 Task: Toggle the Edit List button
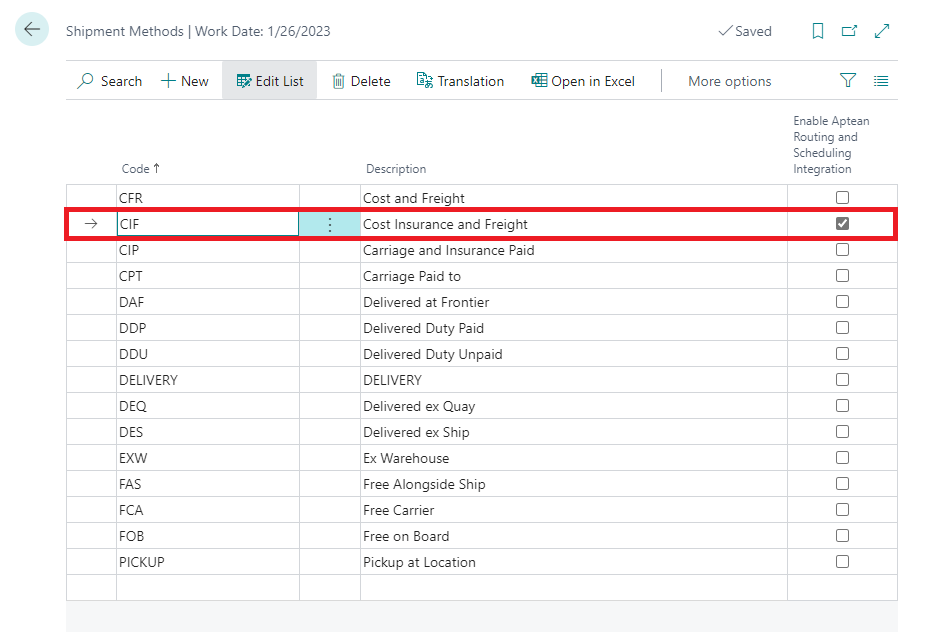270,81
